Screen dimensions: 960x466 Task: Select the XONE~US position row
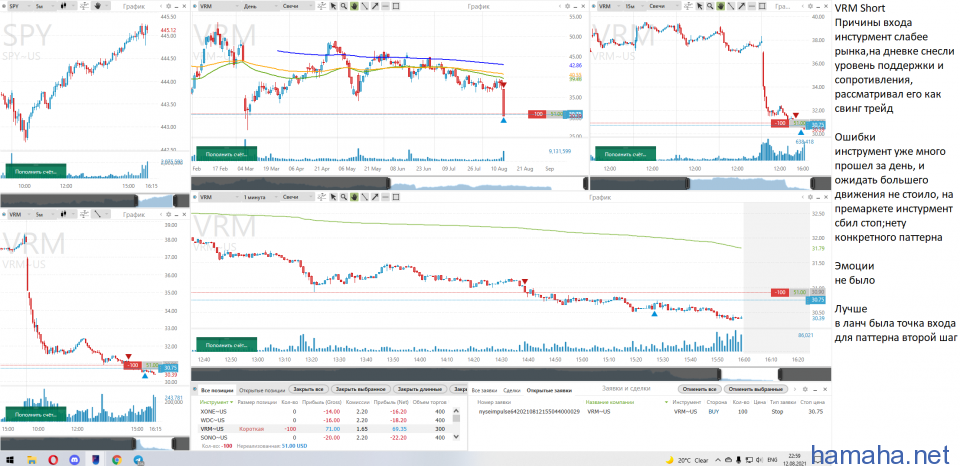[324, 412]
